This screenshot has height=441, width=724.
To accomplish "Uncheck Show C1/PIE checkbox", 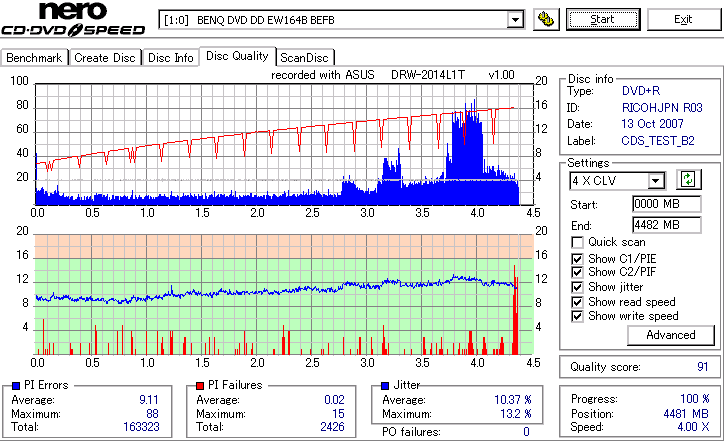I will (577, 259).
